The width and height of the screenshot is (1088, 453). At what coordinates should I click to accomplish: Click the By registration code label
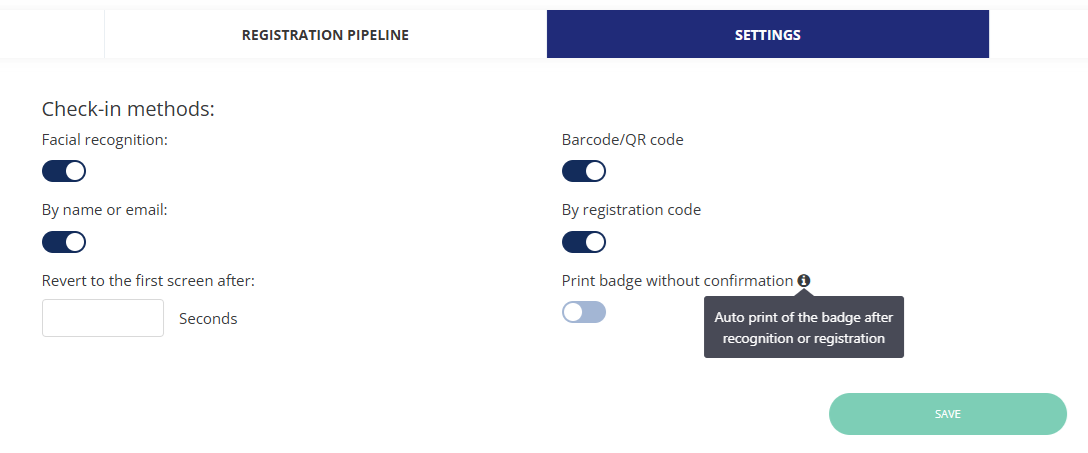[x=631, y=210]
